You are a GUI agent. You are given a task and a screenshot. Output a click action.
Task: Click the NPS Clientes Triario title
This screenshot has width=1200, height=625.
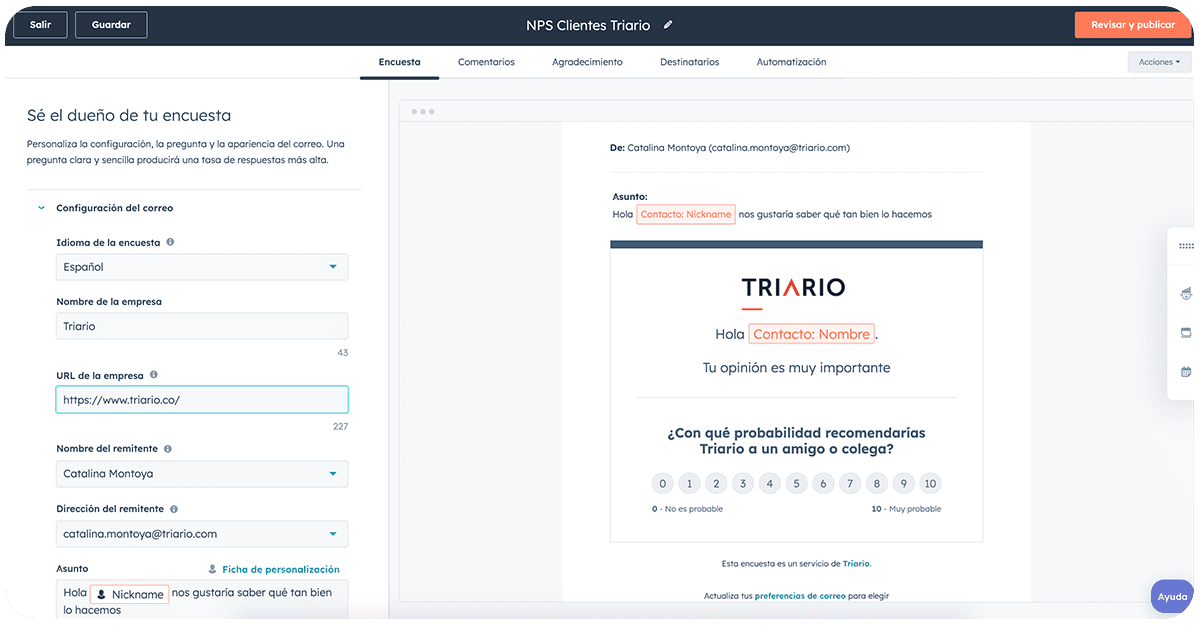[x=588, y=25]
